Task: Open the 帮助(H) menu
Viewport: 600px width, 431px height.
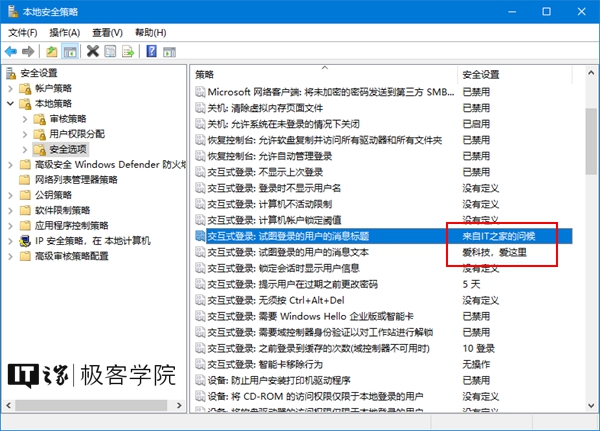Action: 151,33
